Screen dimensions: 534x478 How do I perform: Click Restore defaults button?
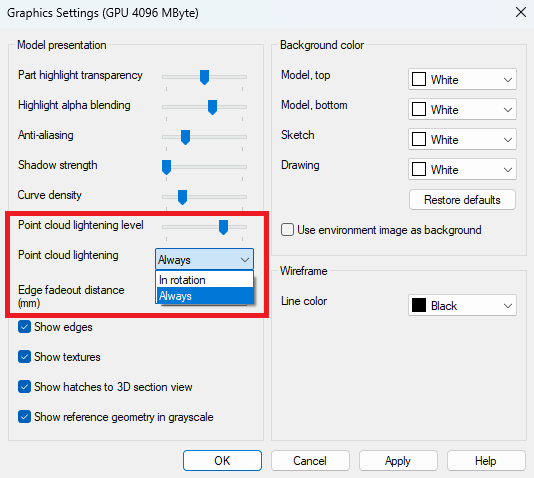coord(462,200)
